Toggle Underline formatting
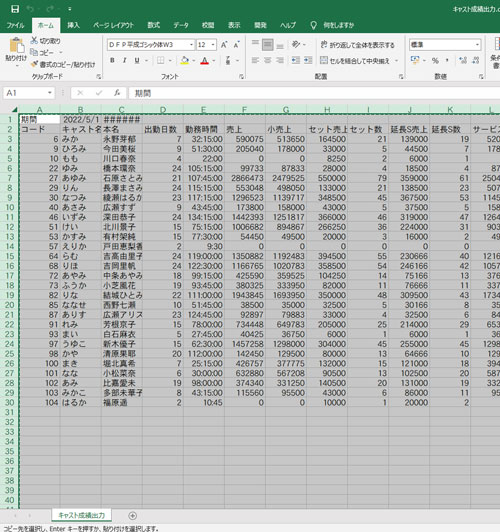The height and width of the screenshot is (532, 500). tap(137, 60)
